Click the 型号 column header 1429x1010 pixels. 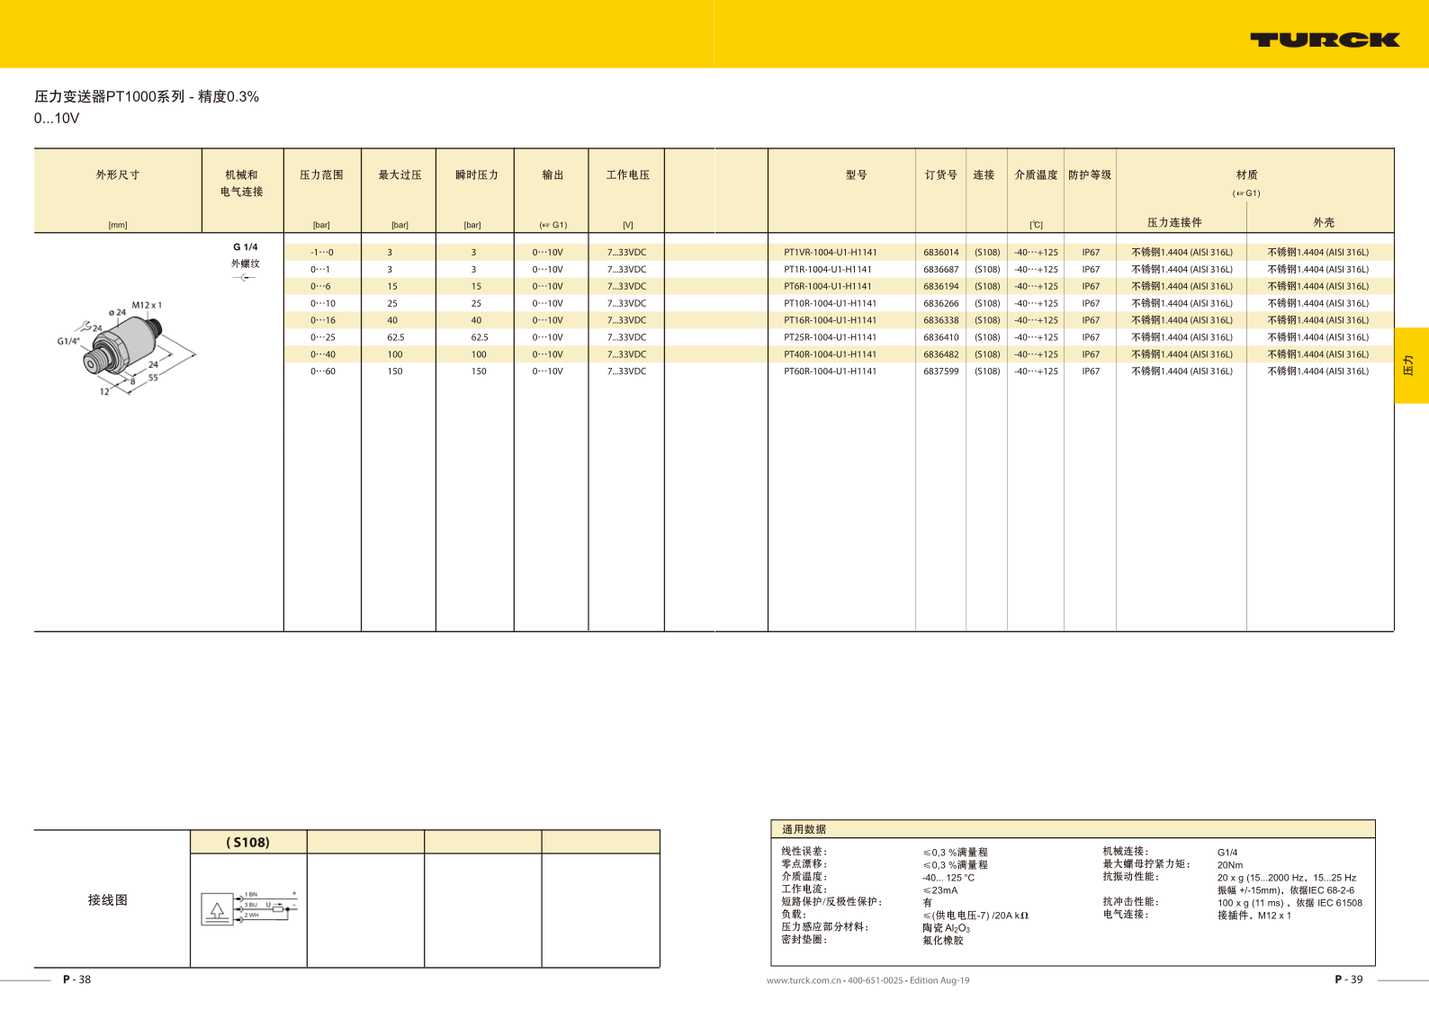(x=857, y=175)
